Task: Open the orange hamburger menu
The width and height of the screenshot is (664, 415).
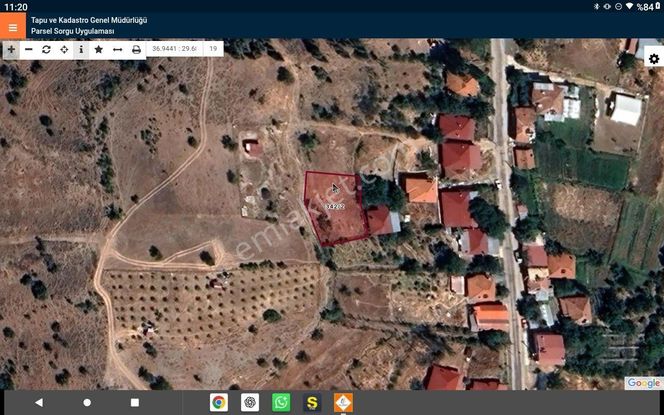Action: 13,26
